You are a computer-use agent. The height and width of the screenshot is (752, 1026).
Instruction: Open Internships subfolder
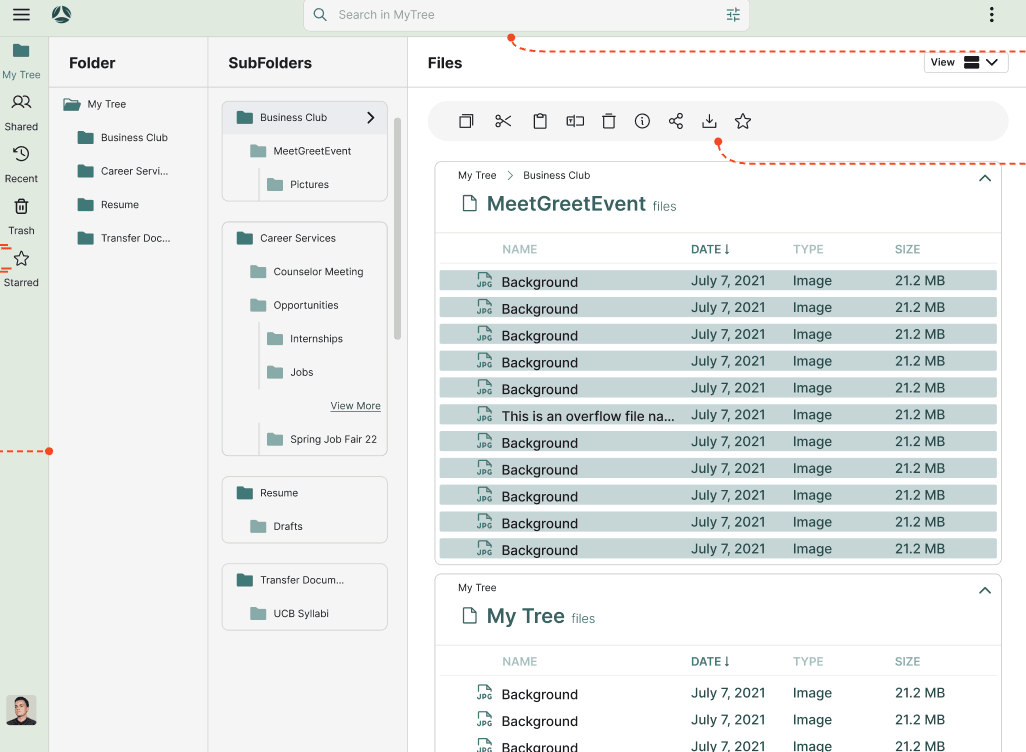305,339
